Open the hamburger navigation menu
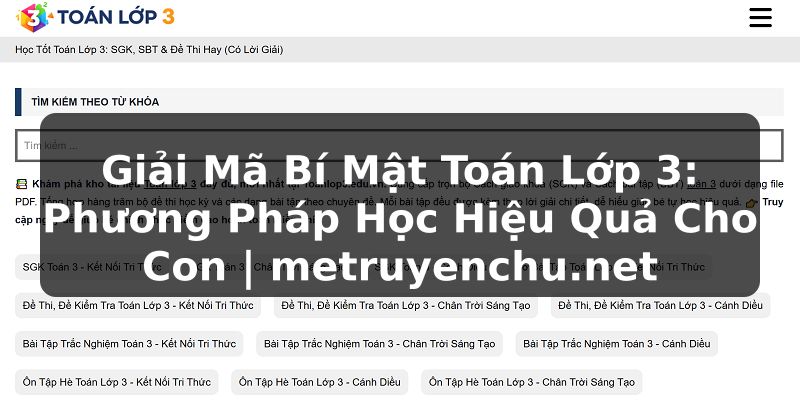The image size is (800, 410). tap(760, 17)
